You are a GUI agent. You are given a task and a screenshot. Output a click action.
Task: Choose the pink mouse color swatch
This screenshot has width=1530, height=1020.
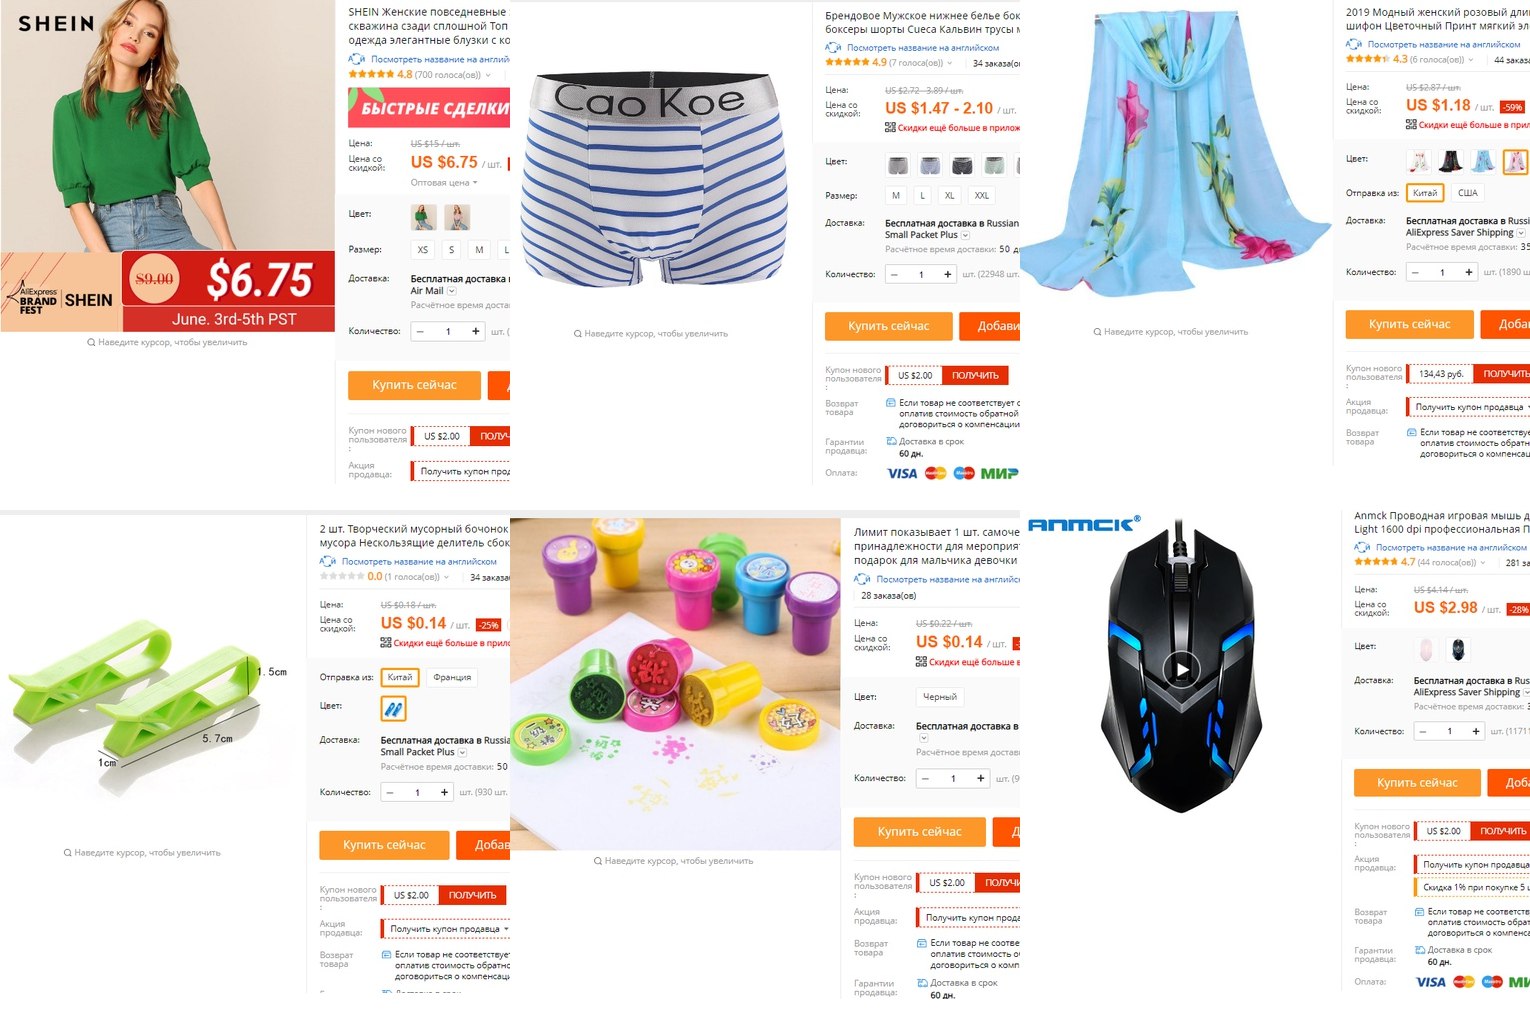pyautogui.click(x=1426, y=649)
